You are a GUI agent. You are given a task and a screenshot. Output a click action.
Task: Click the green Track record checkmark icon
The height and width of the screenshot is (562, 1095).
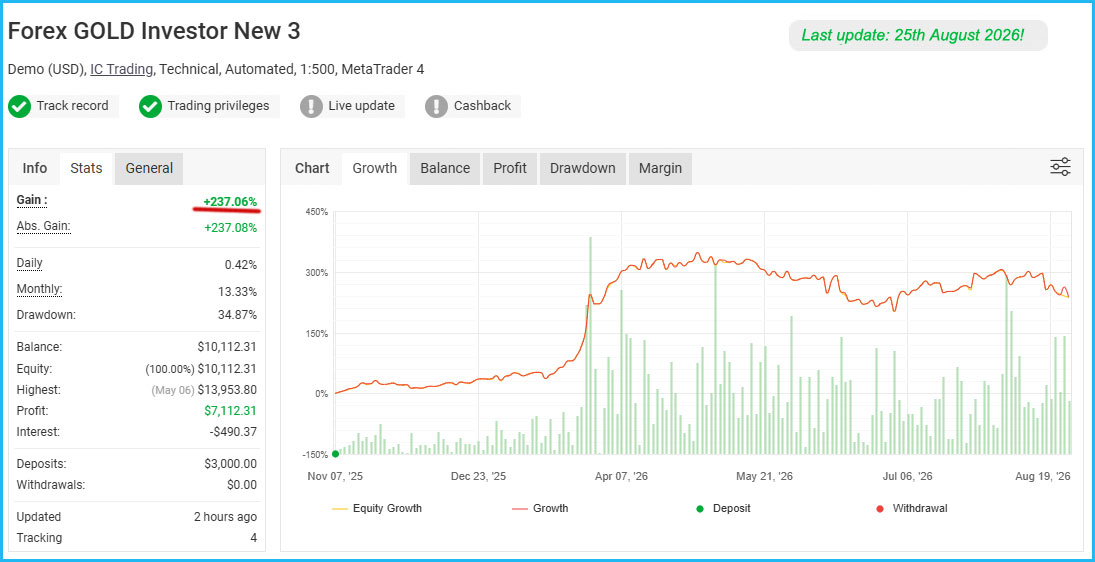[20, 107]
